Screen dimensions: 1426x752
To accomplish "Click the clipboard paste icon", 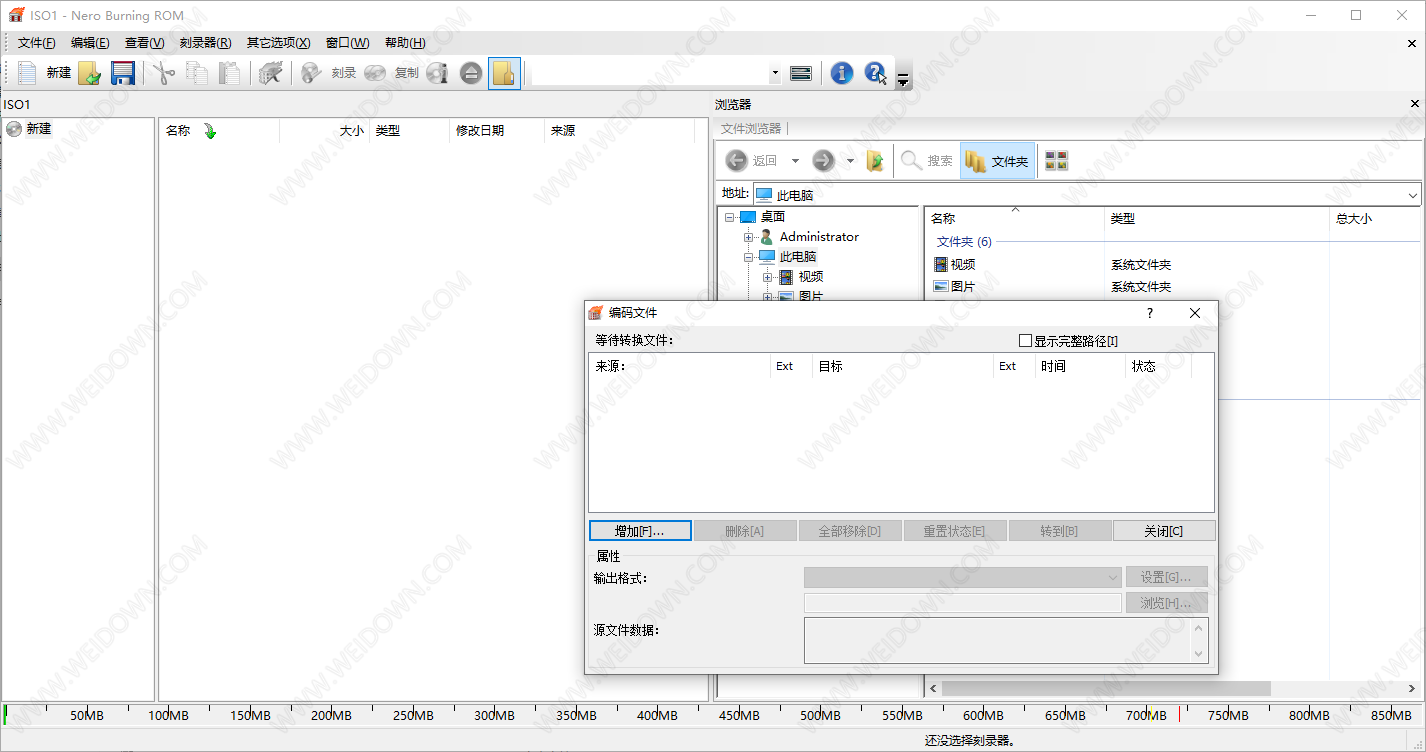I will tap(230, 72).
